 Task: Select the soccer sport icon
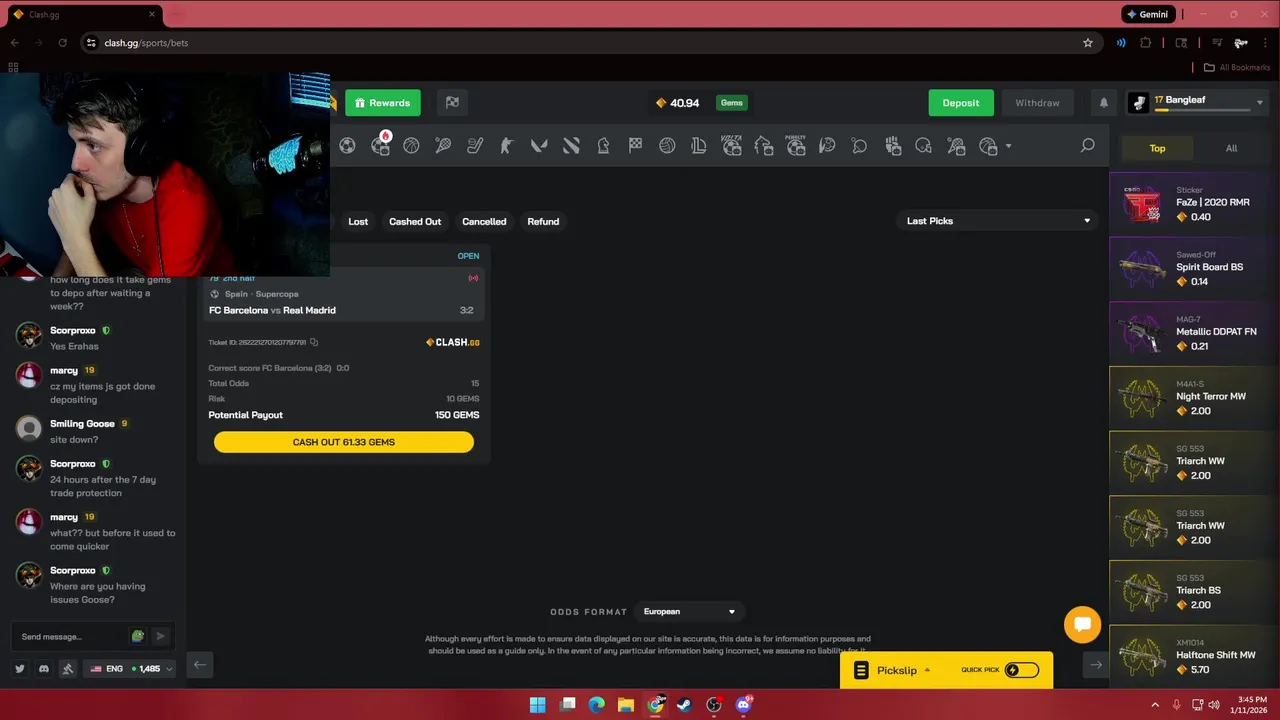tap(347, 146)
